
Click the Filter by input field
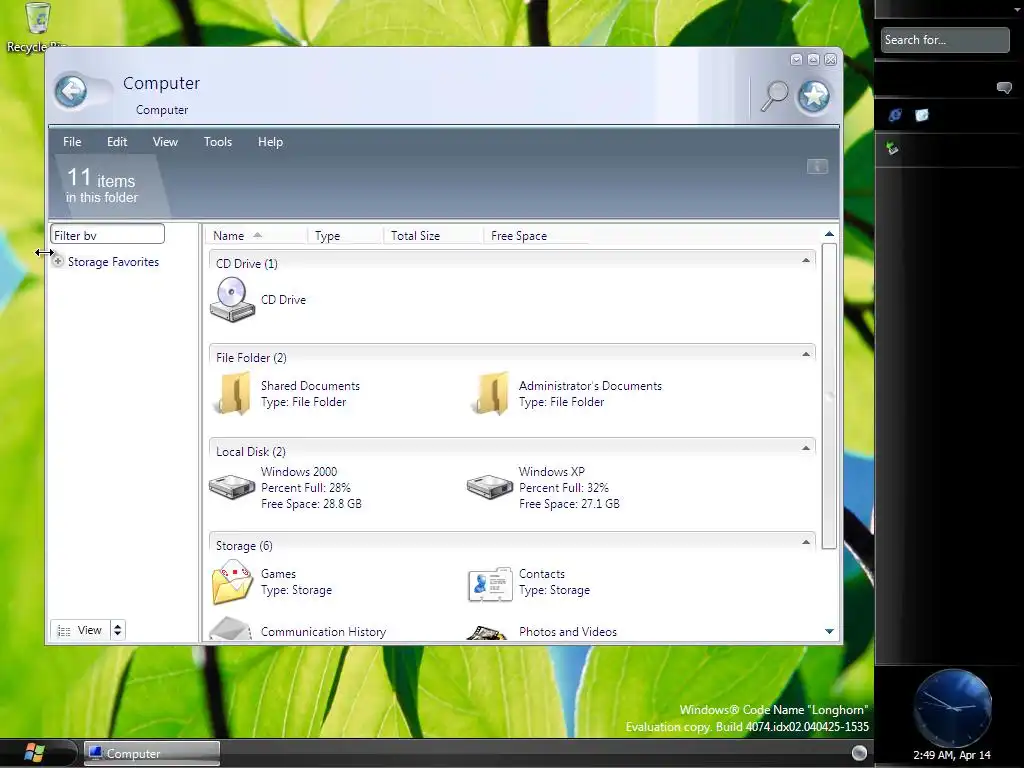click(x=107, y=234)
